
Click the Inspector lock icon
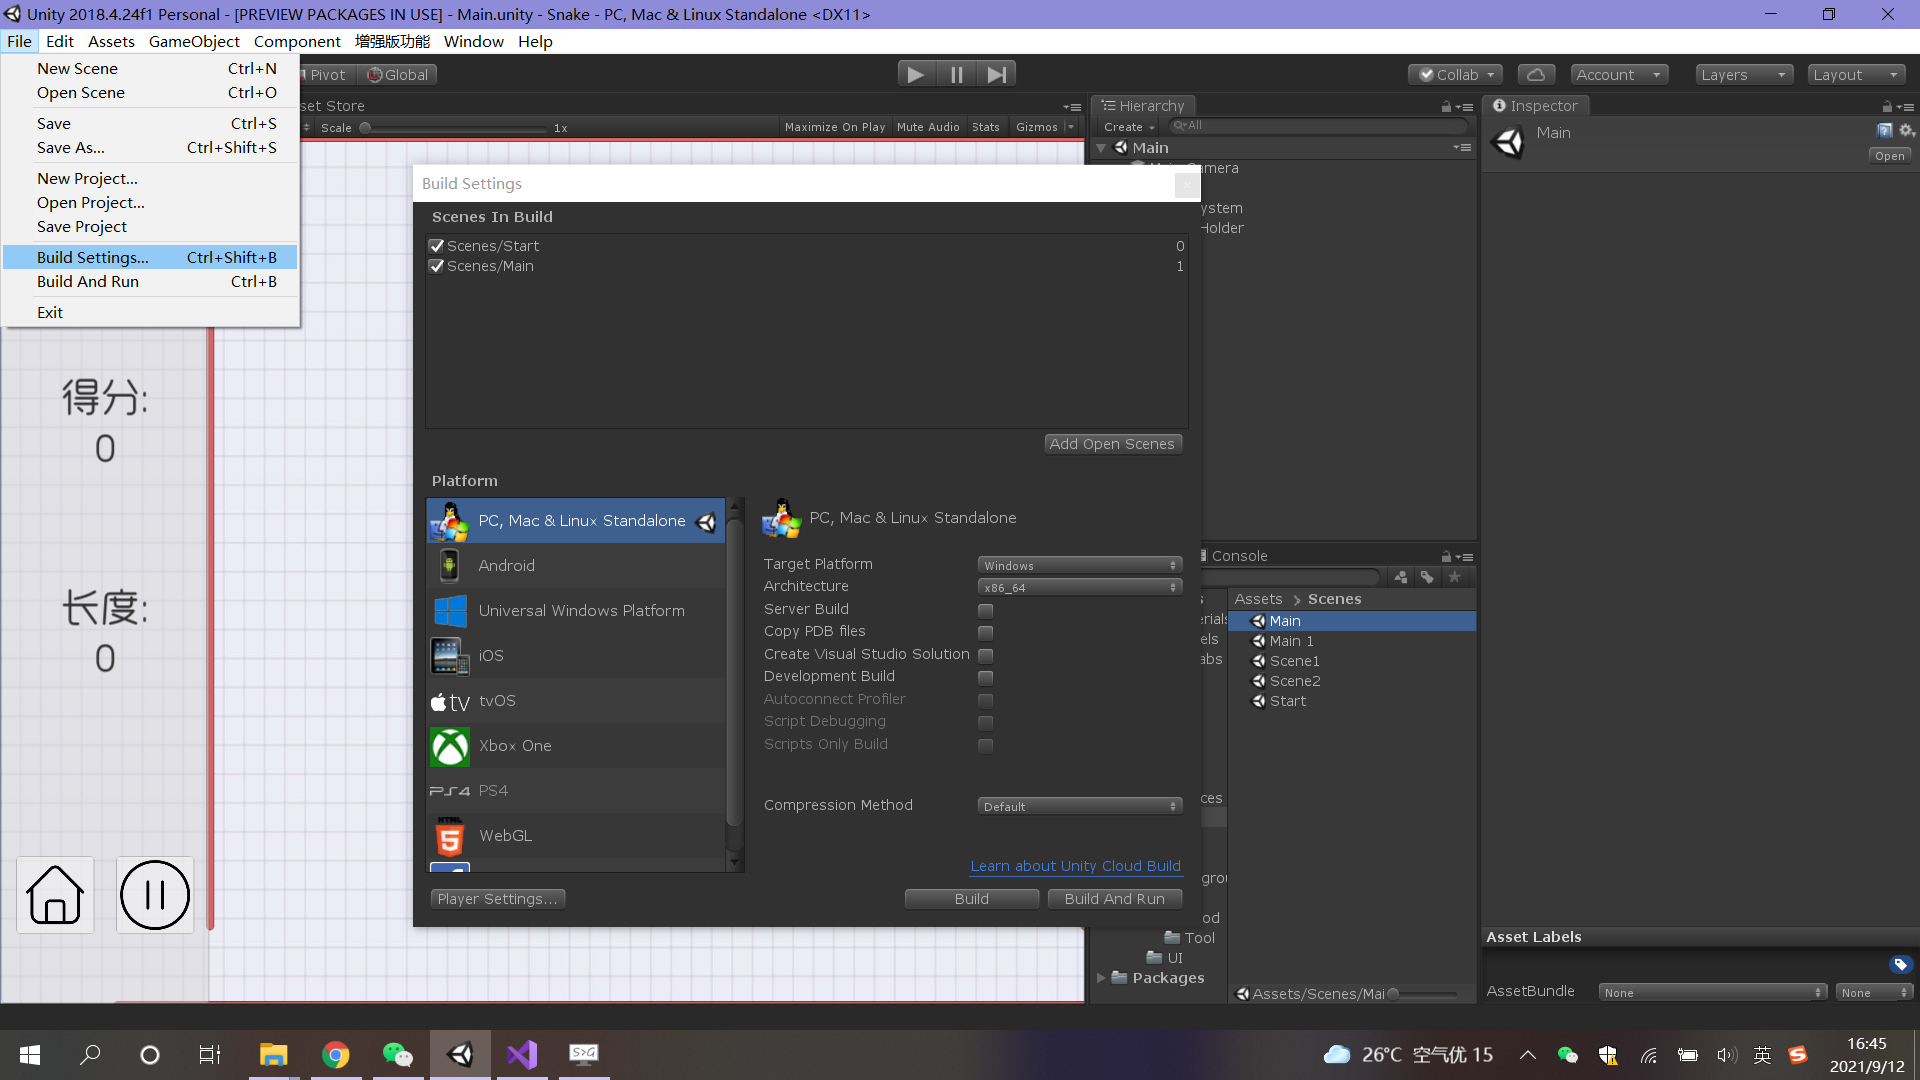(x=1887, y=106)
